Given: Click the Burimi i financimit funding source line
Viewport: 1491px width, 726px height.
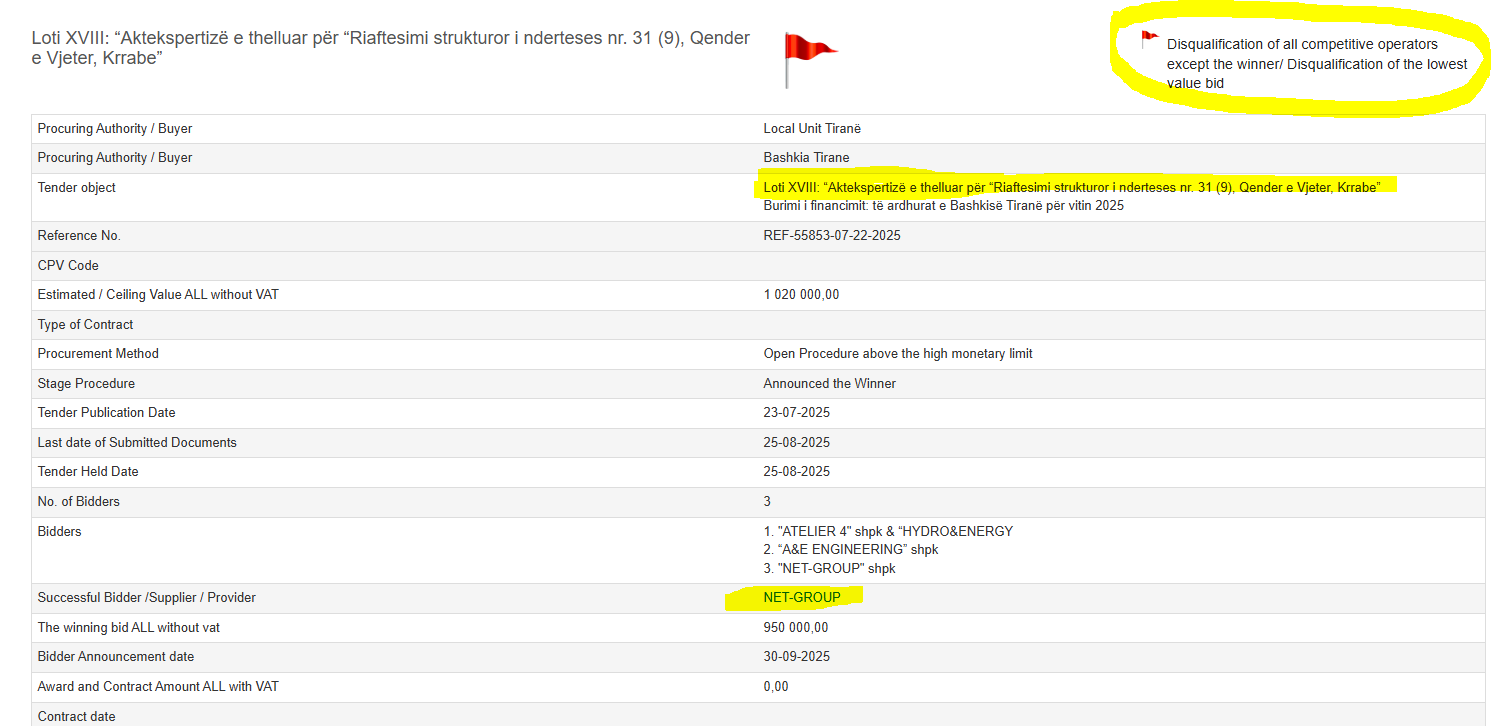Looking at the screenshot, I should (x=944, y=206).
